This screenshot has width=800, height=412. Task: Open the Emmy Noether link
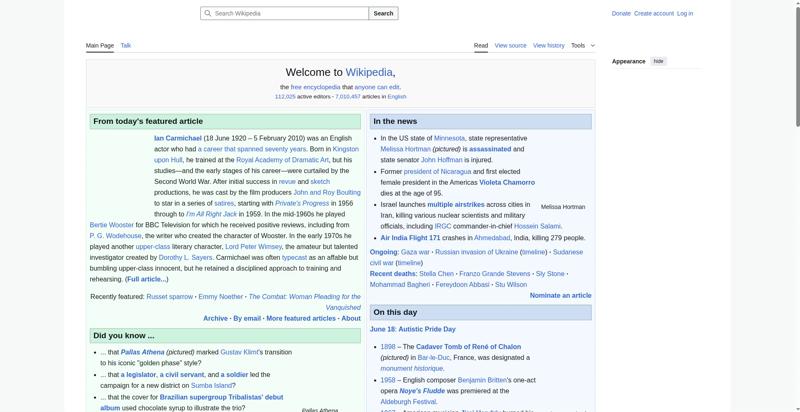(220, 297)
